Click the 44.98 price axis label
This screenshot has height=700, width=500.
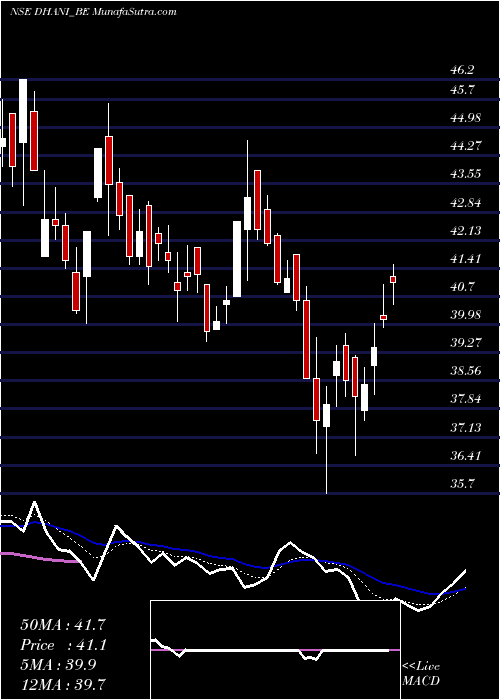click(465, 118)
